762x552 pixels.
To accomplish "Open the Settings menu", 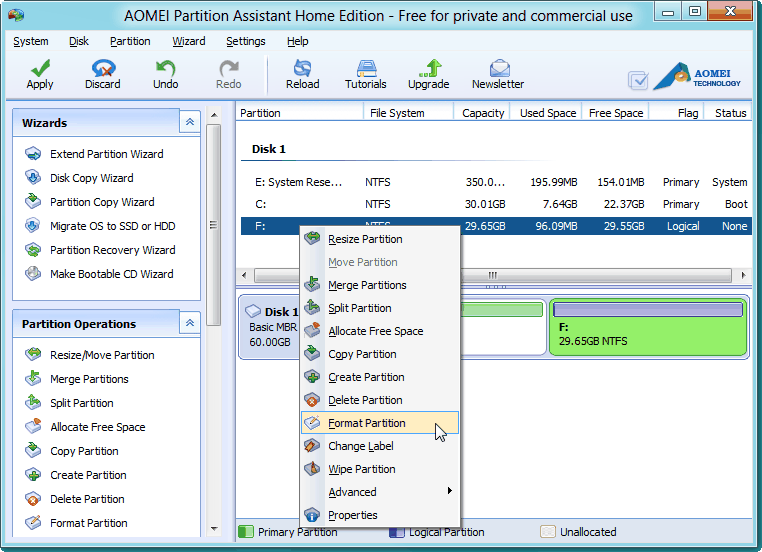I will click(245, 41).
